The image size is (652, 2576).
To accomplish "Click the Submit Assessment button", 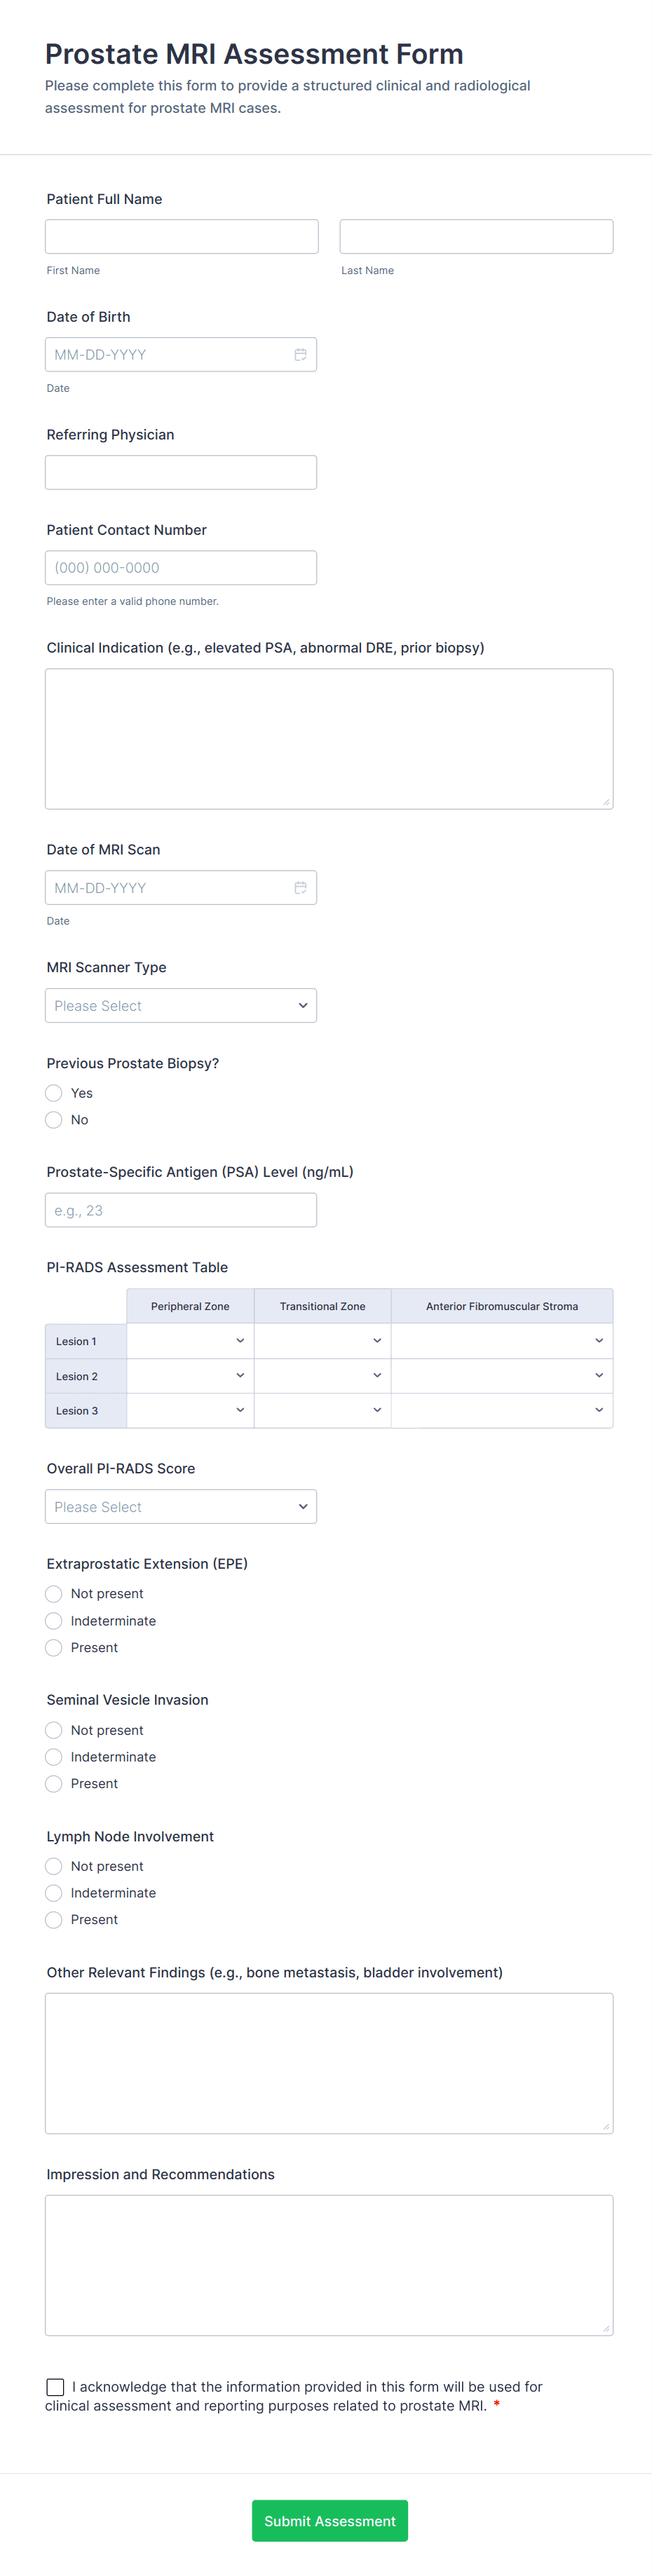I will [329, 2521].
